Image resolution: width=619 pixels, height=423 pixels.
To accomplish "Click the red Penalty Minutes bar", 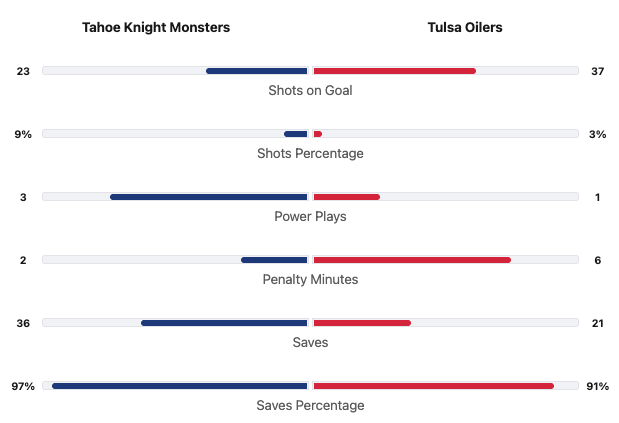I will click(x=412, y=260).
